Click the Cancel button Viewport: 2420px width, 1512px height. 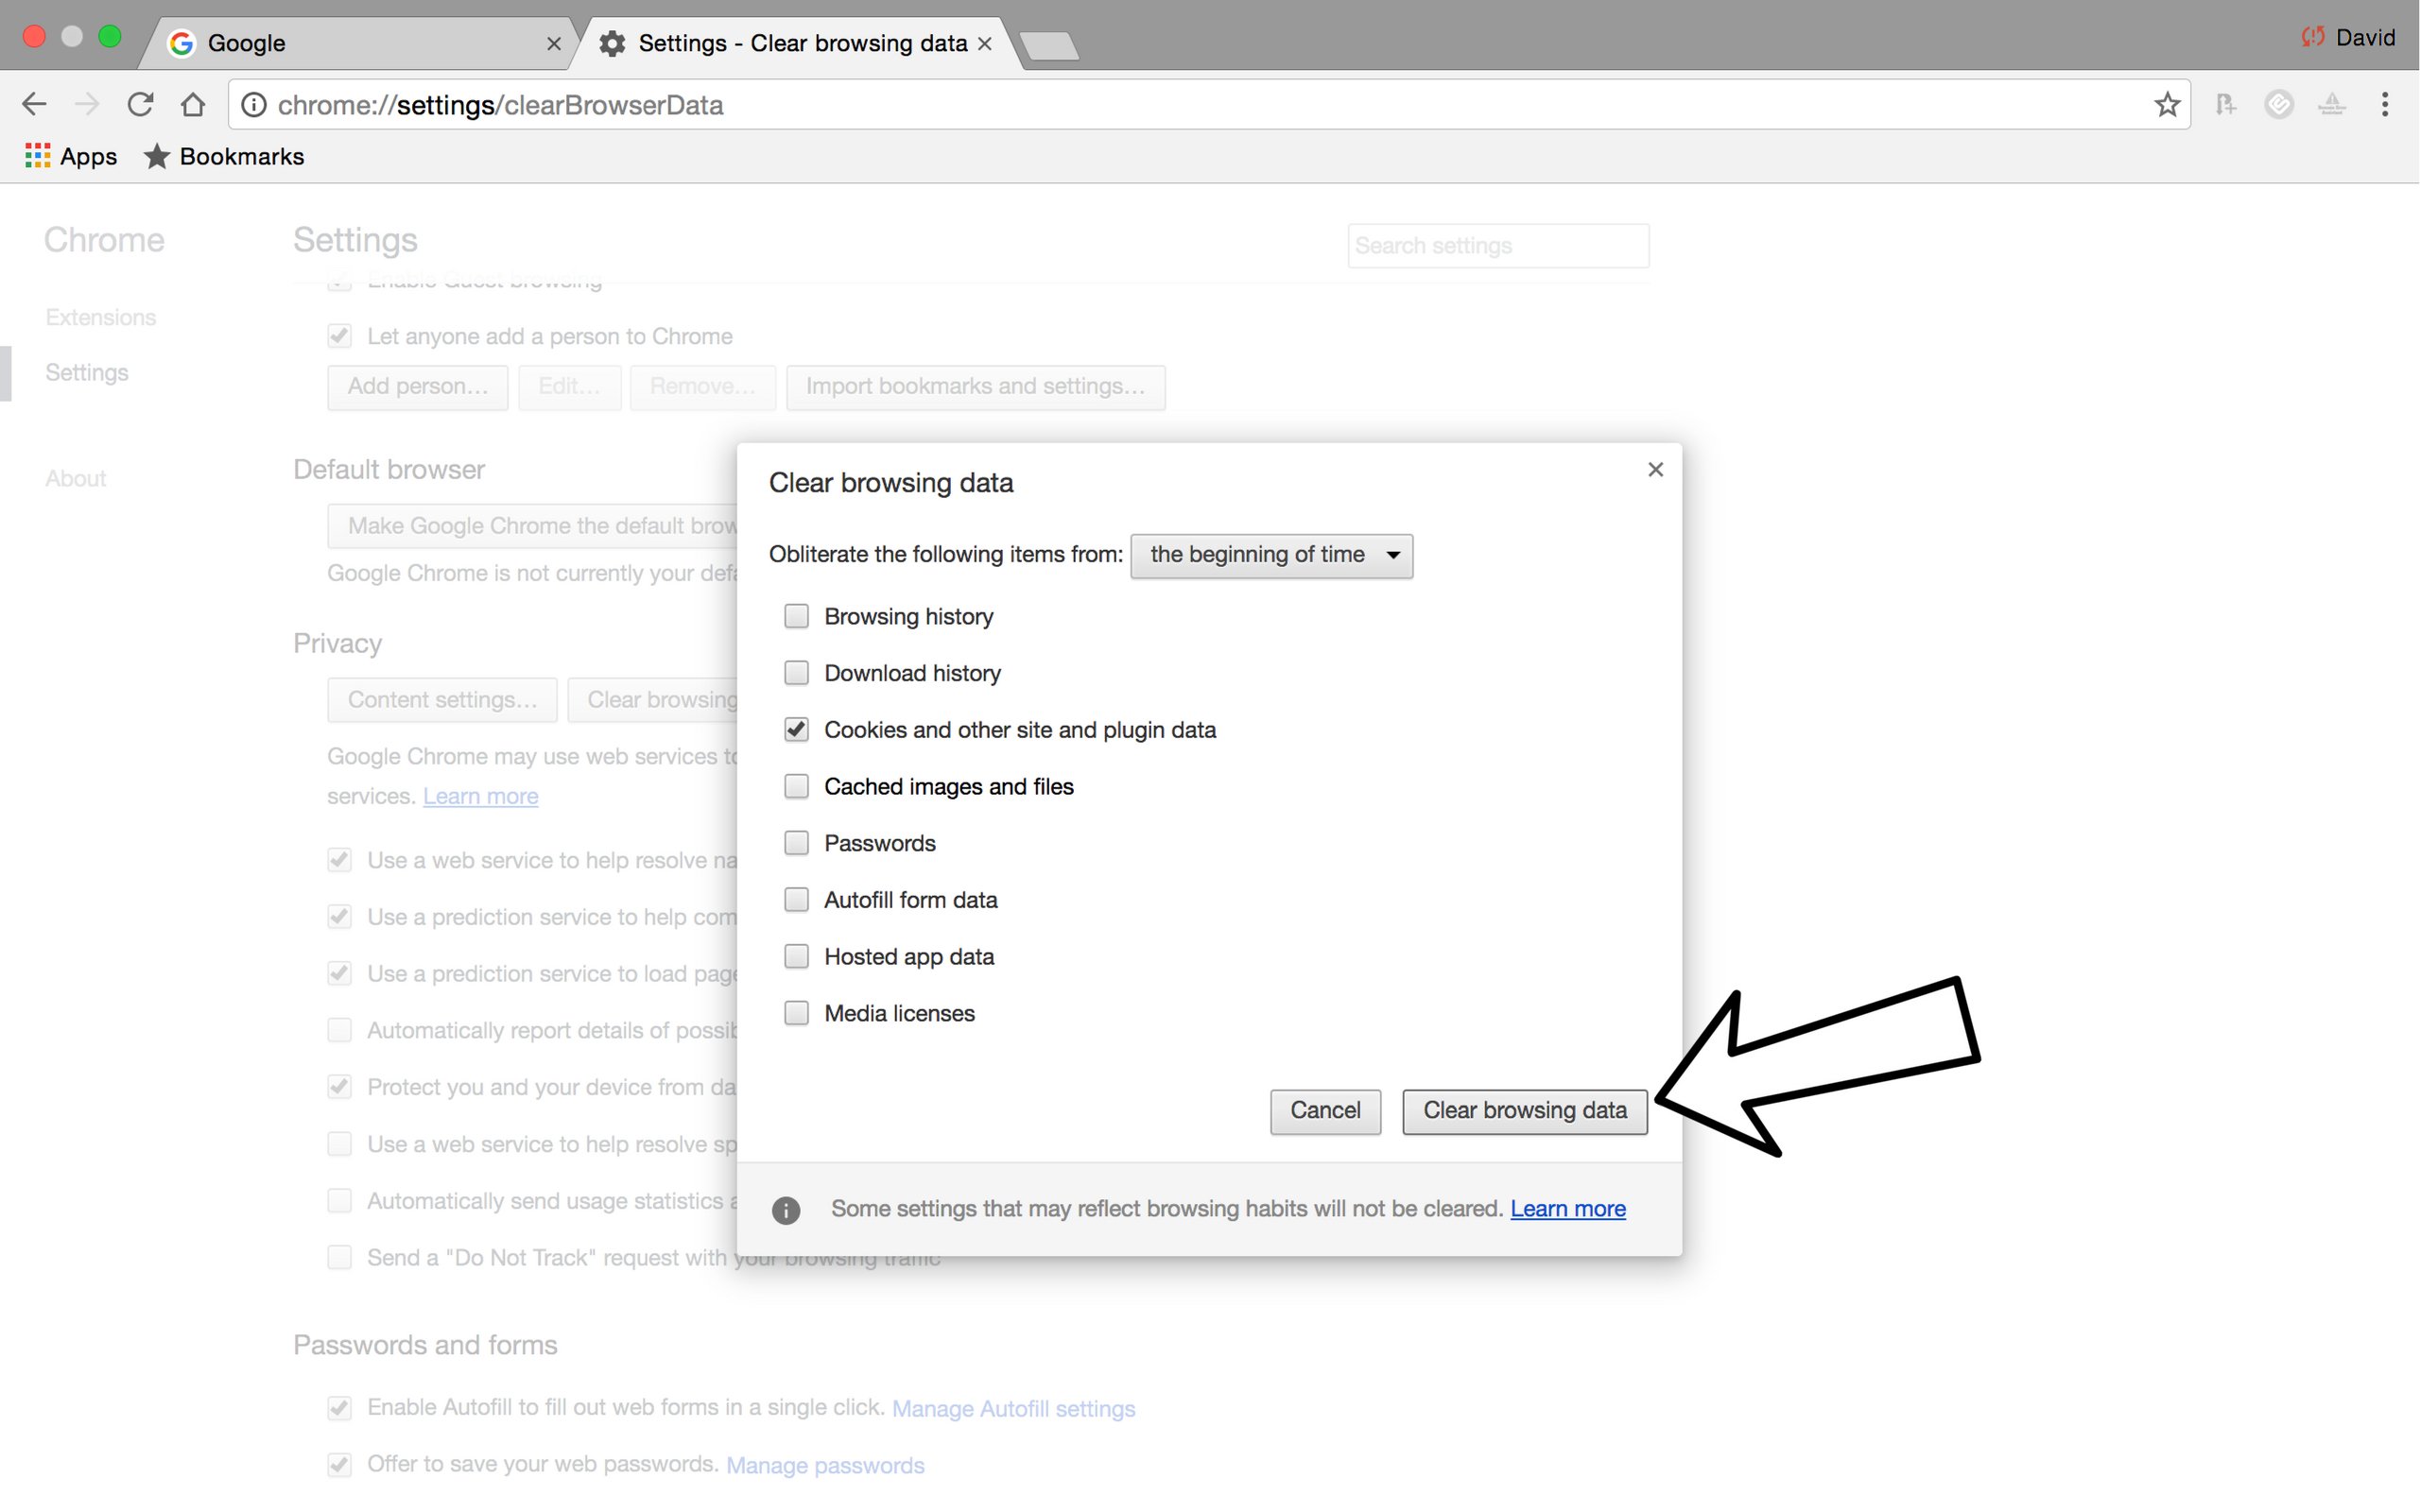1324,1111
